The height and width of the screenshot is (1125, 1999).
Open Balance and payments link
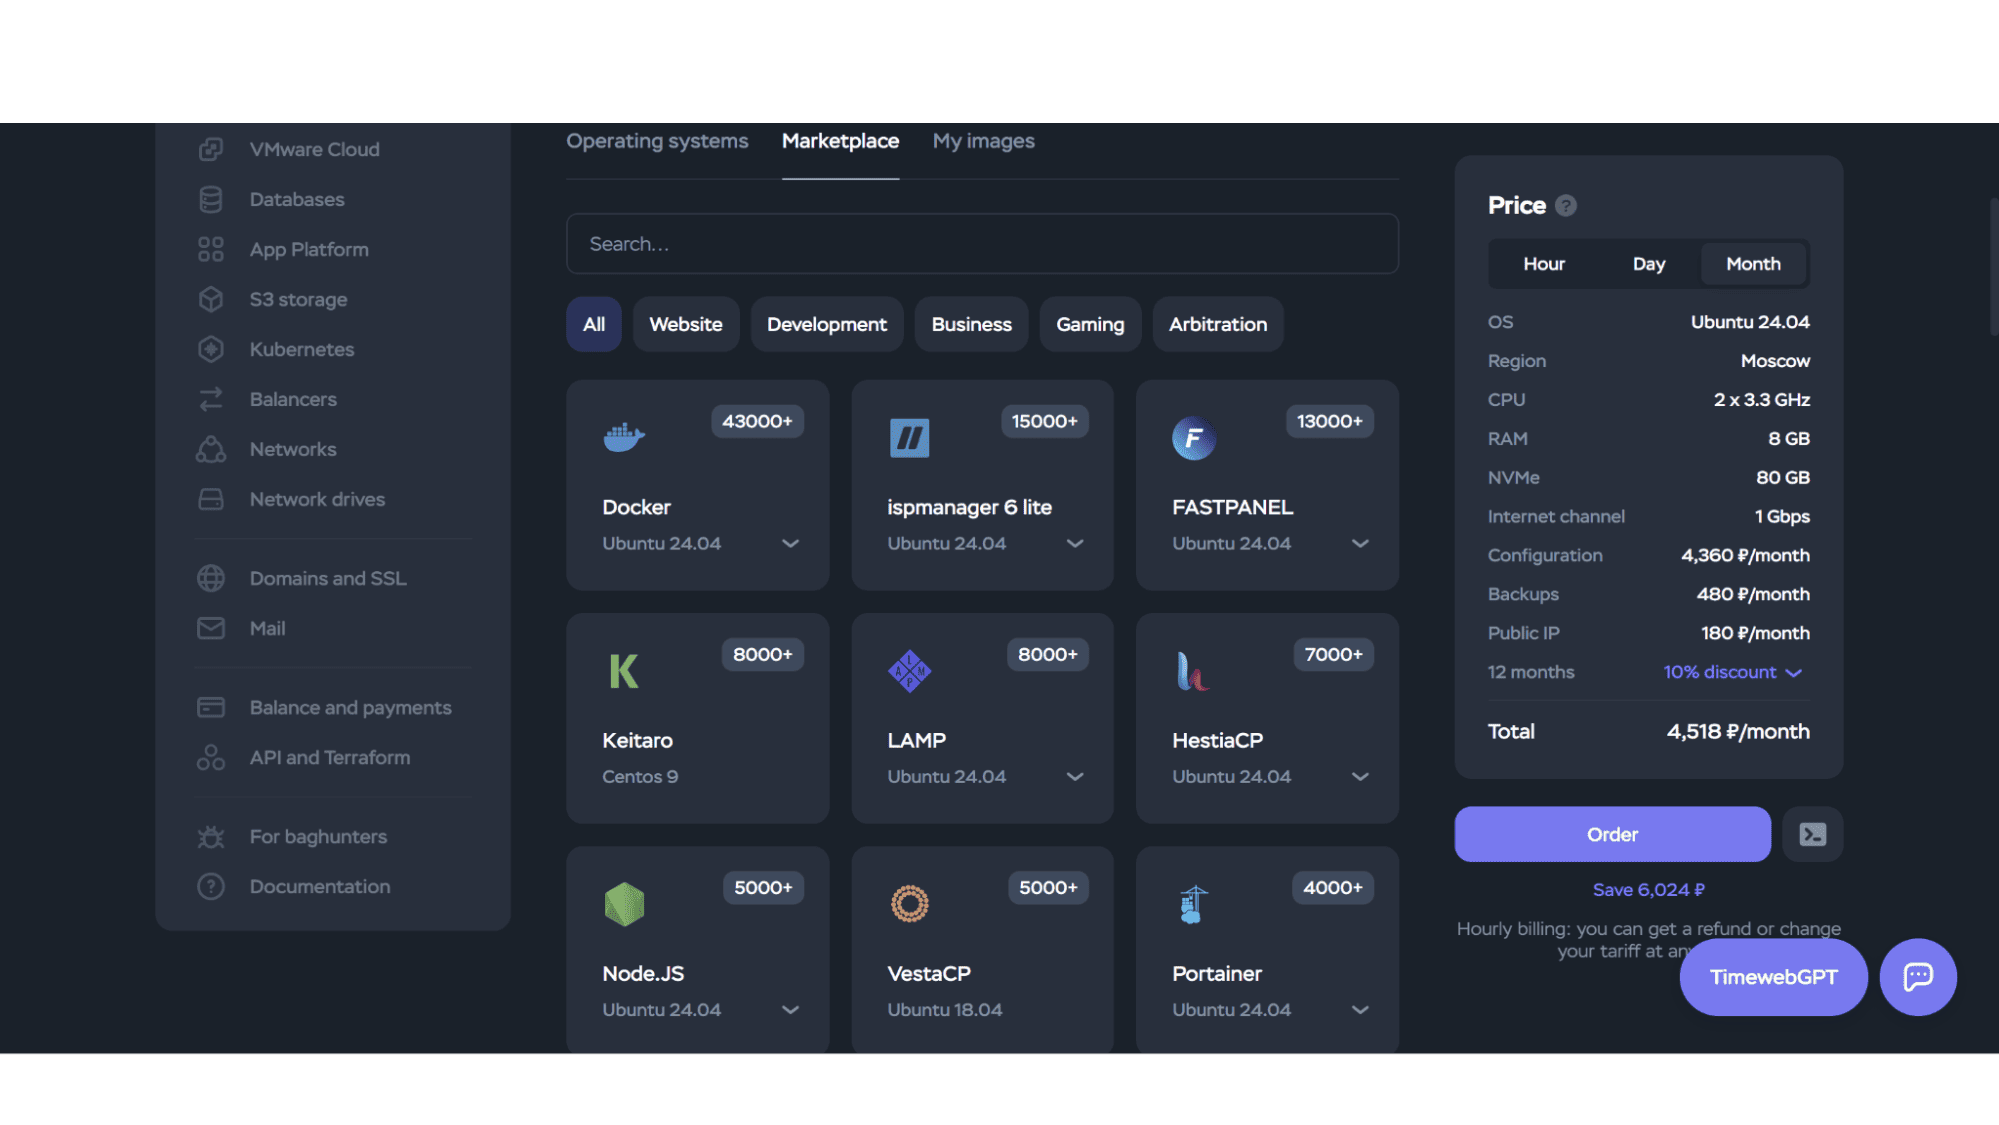350,707
